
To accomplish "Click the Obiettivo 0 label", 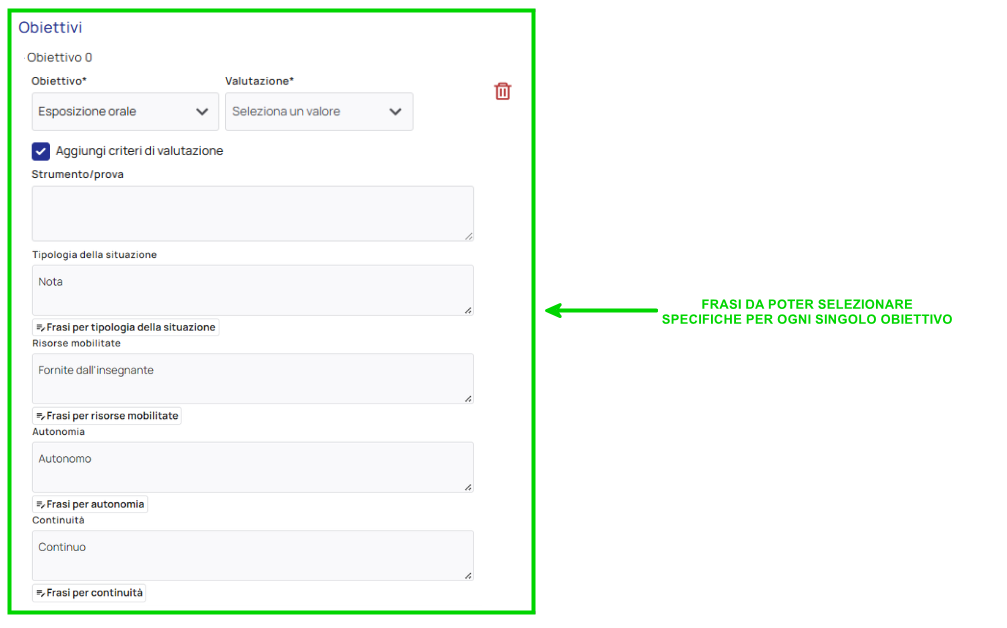I will click(60, 58).
